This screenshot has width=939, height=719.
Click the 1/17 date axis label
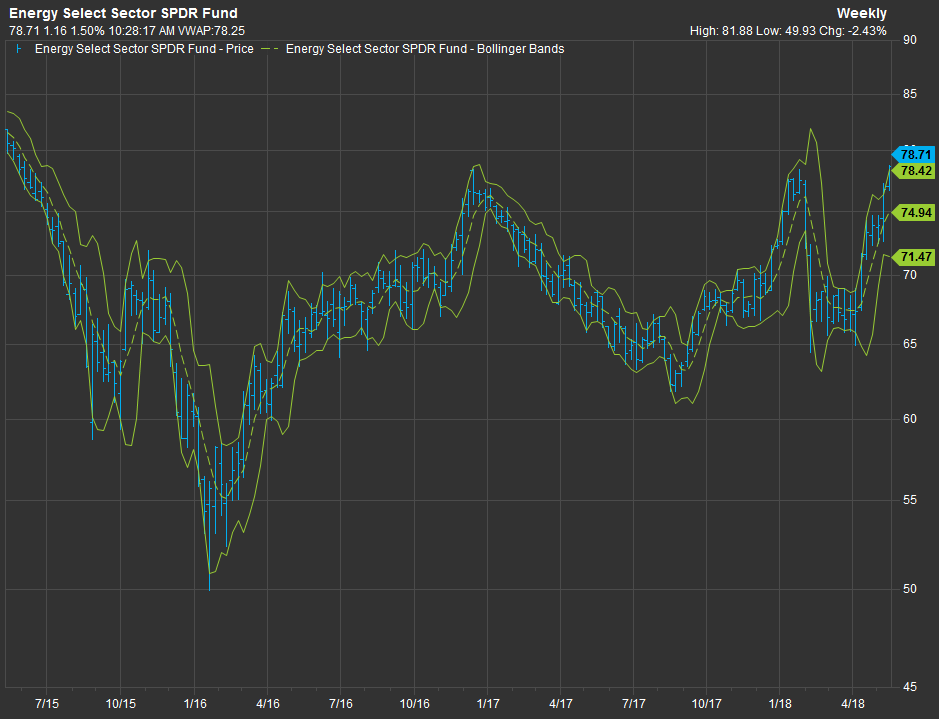pyautogui.click(x=488, y=704)
